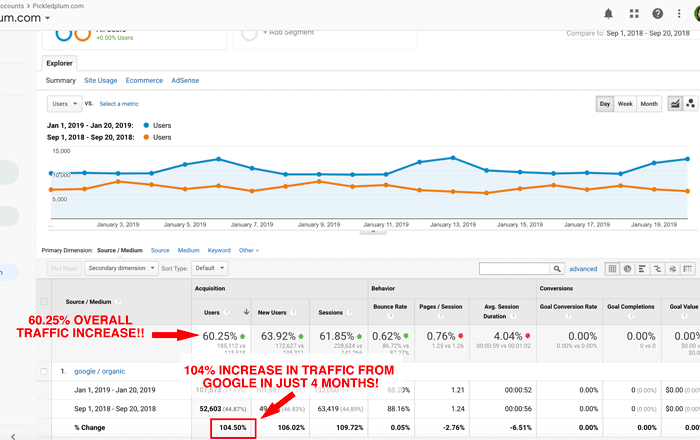Collapse the left sidebar with chevron
Viewport: 700px width, 440px height.
13,436
